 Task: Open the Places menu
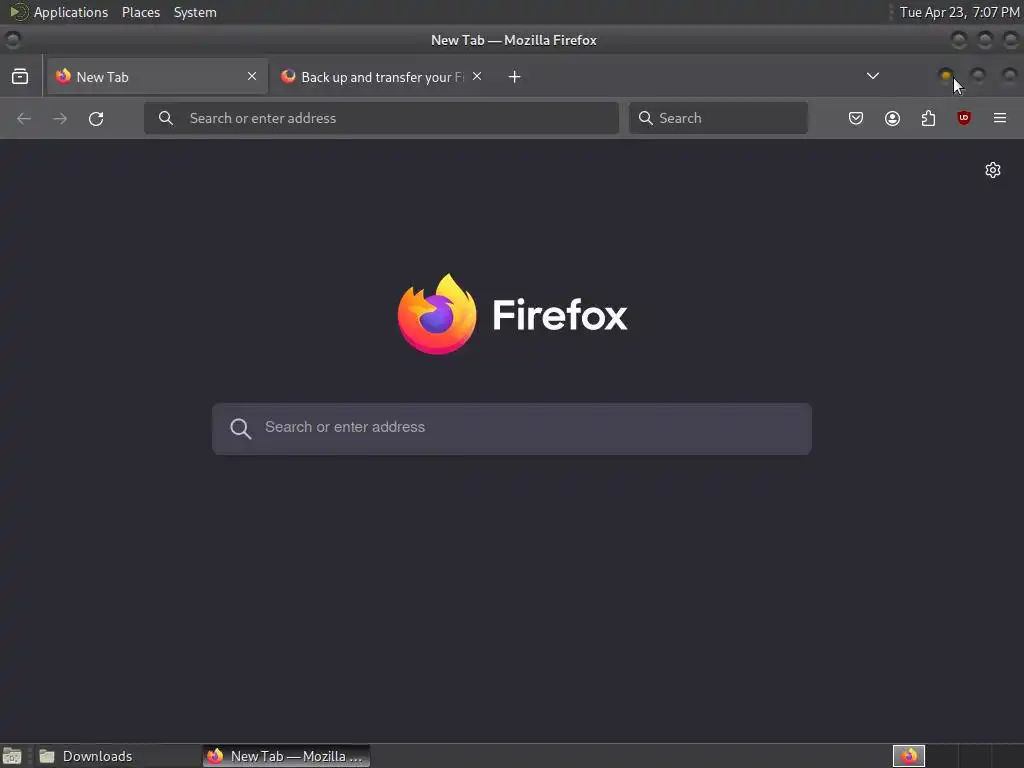pos(140,12)
